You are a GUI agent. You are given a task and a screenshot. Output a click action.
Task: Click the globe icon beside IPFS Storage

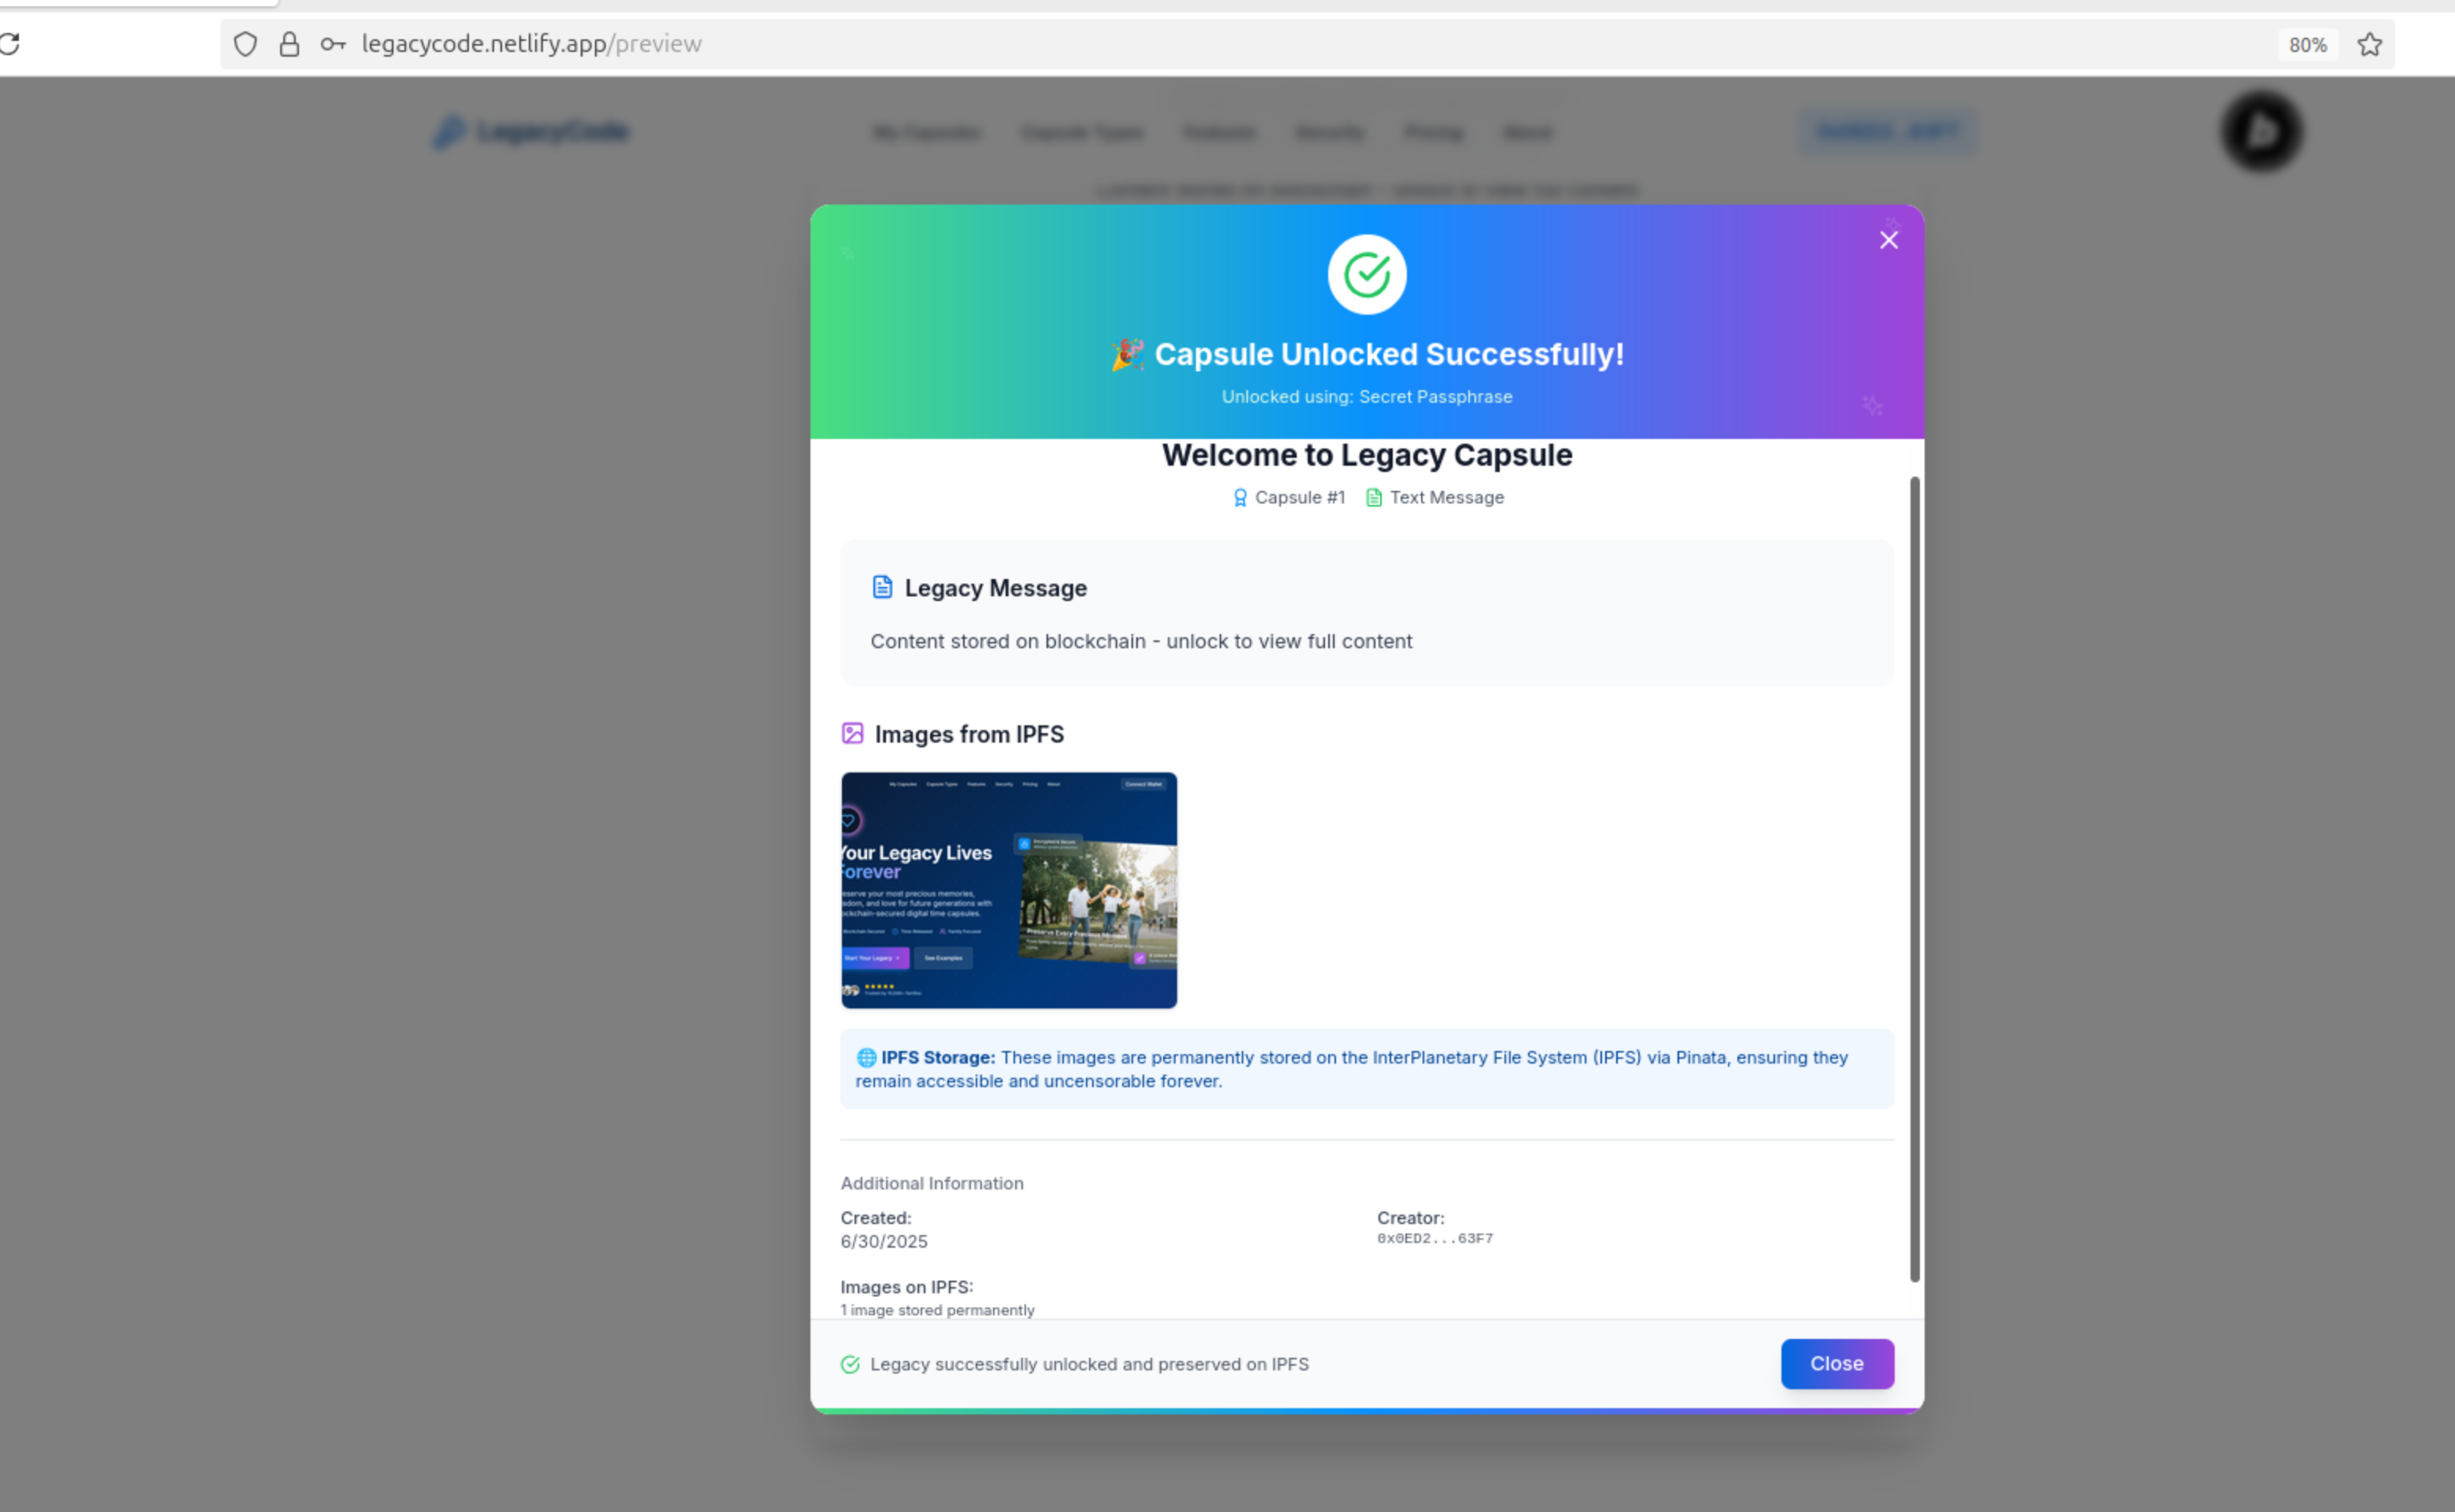[866, 1057]
